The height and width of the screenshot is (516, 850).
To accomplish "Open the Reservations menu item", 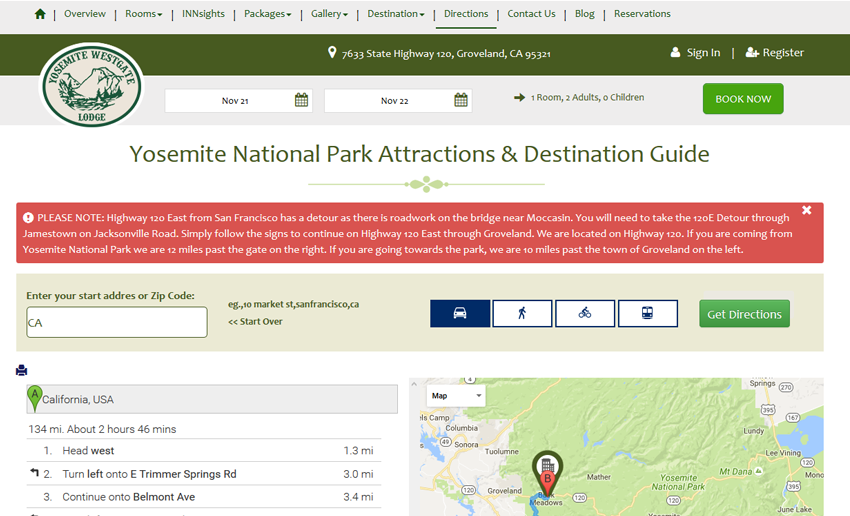I will 642,14.
